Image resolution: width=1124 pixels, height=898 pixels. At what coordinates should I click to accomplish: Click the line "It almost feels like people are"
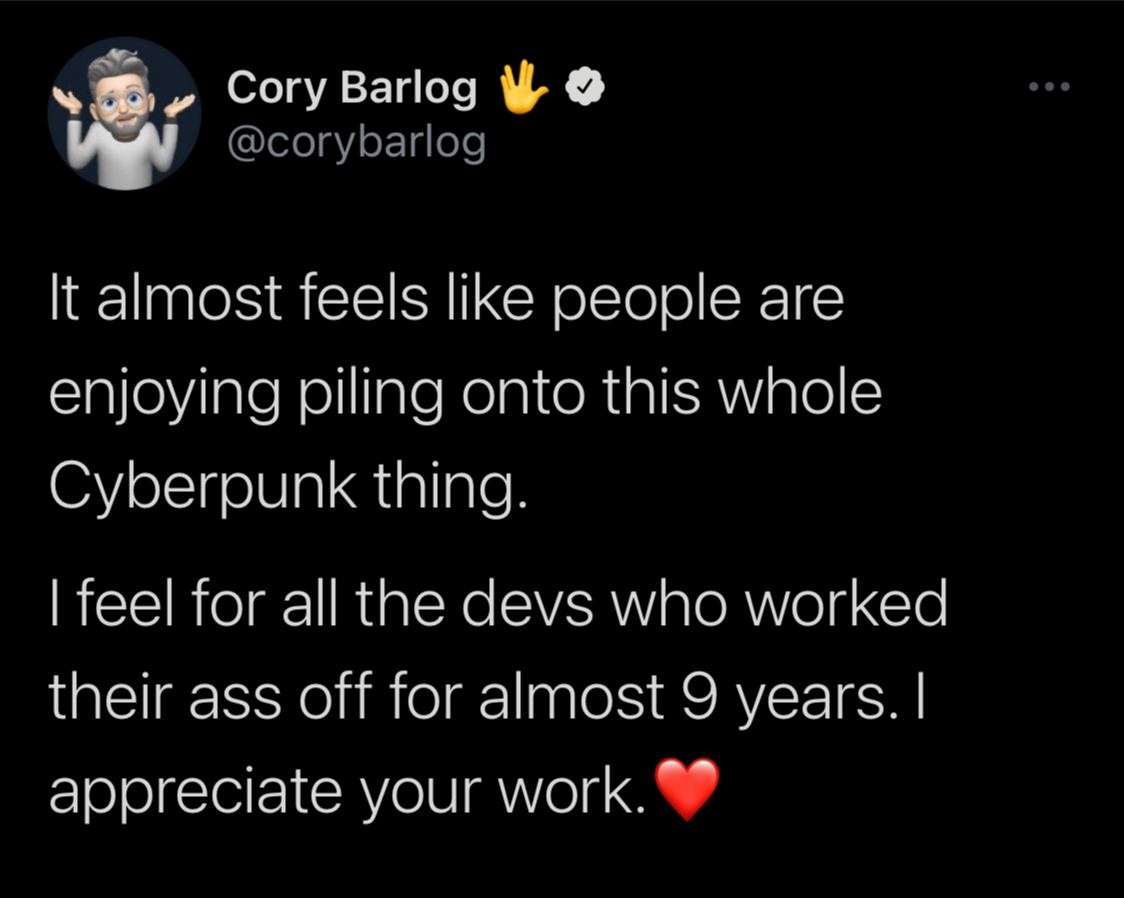(446, 300)
